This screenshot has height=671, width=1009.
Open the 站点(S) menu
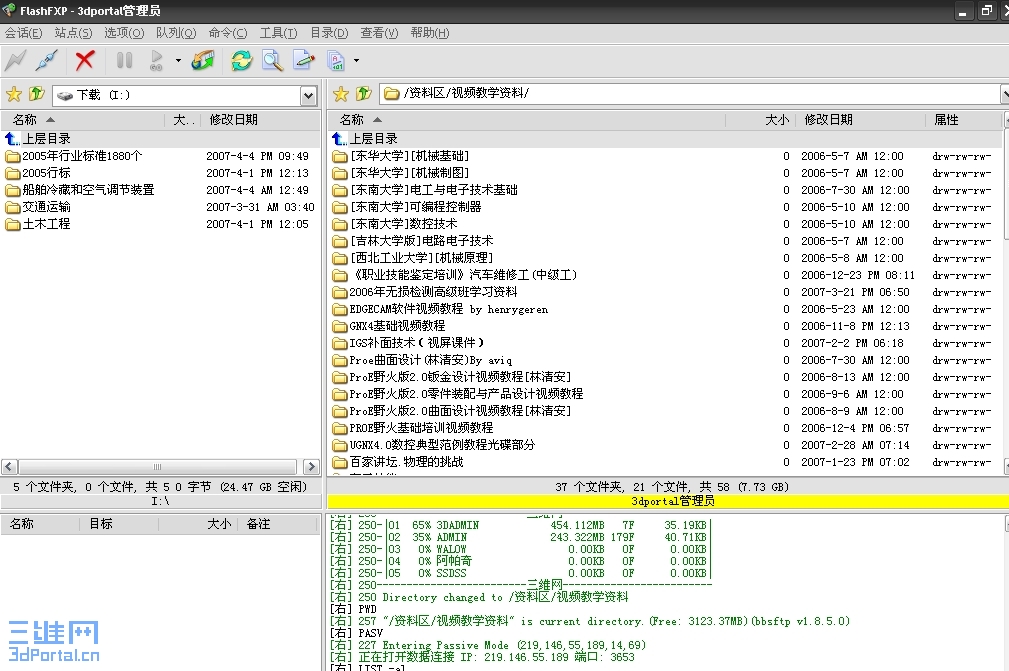coord(73,33)
